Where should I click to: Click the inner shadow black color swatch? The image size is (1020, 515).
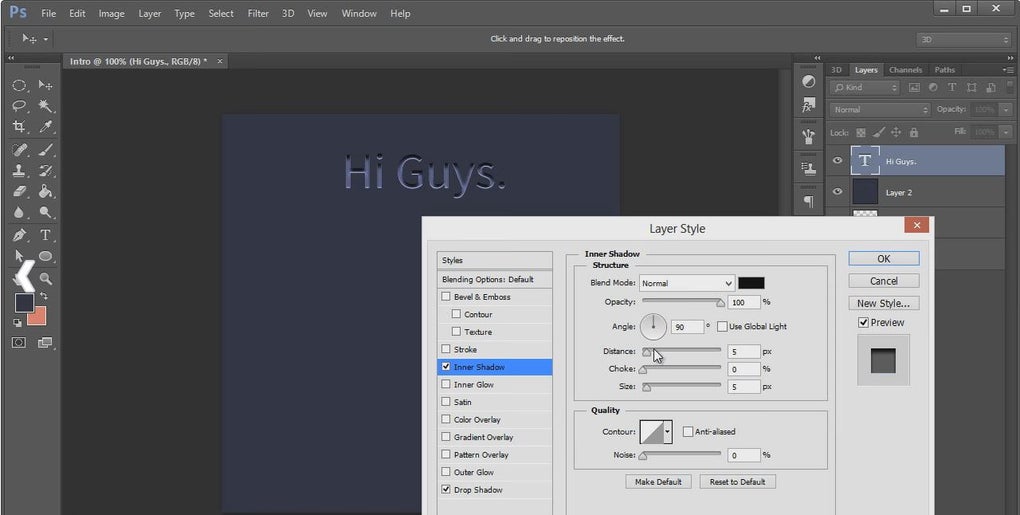click(751, 284)
